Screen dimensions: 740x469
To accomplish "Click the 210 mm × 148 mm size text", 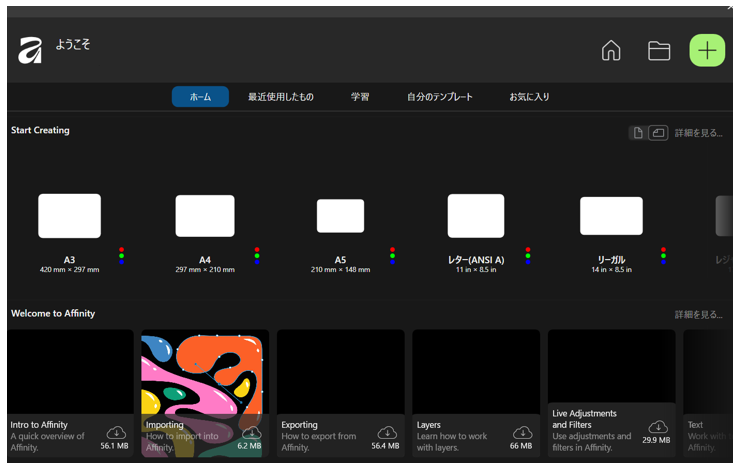I will point(340,270).
